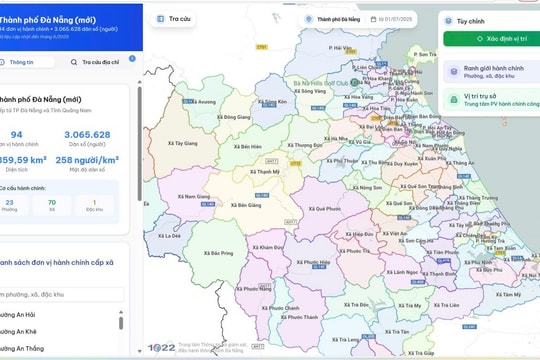Click the Xã Trà Tân region on the map
540x360 pixels.
tap(397, 332)
